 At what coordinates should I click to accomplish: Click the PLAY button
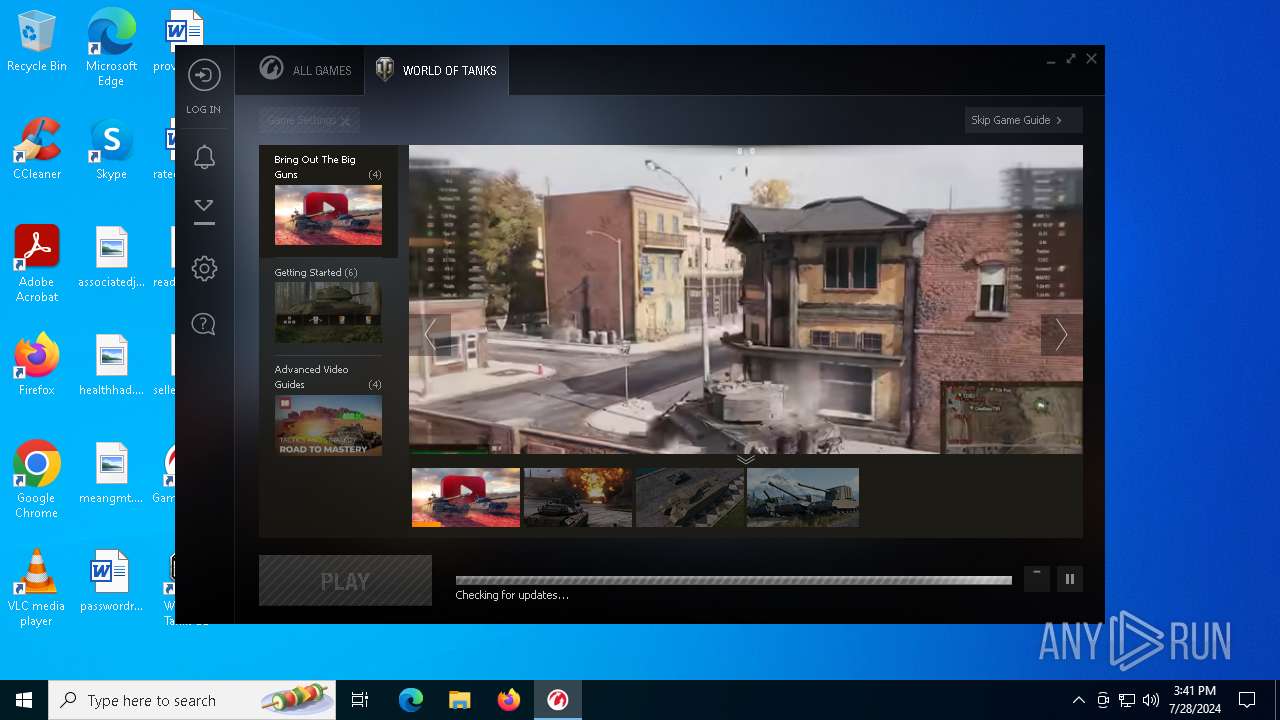pyautogui.click(x=345, y=581)
